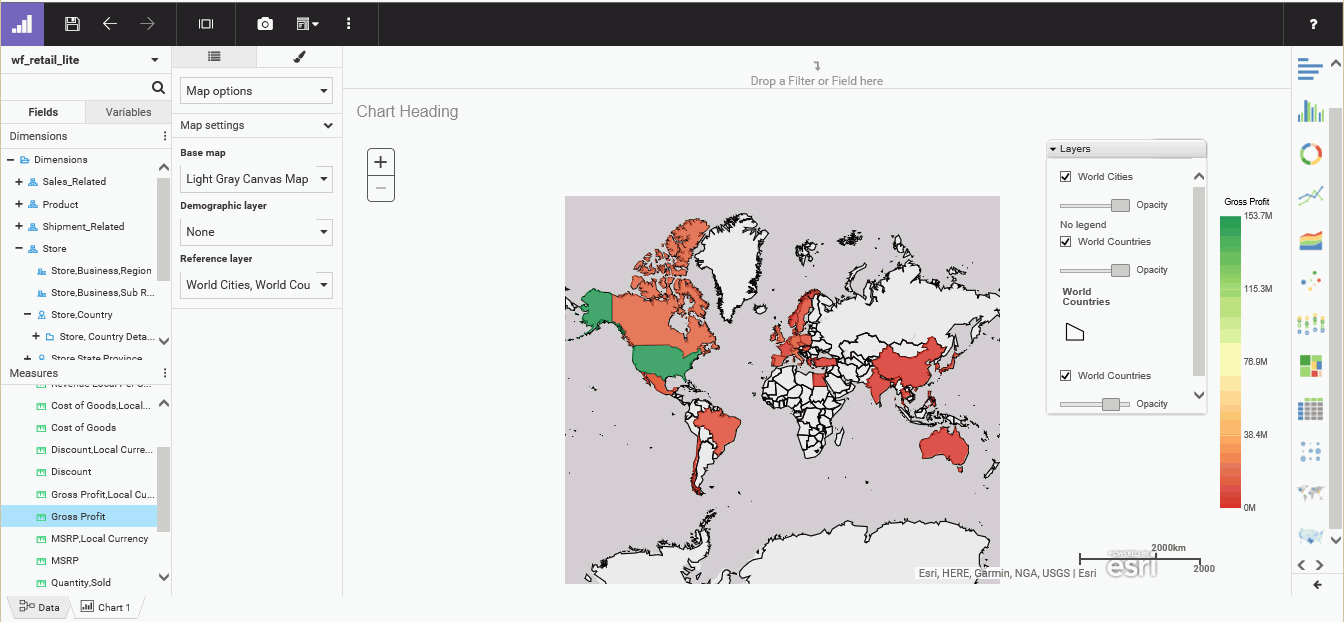Open the Base map dropdown
Image resolution: width=1344 pixels, height=622 pixels.
click(256, 179)
